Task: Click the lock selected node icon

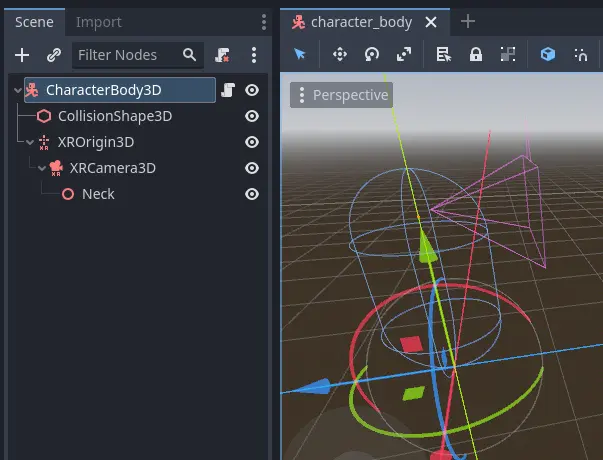Action: [x=476, y=55]
